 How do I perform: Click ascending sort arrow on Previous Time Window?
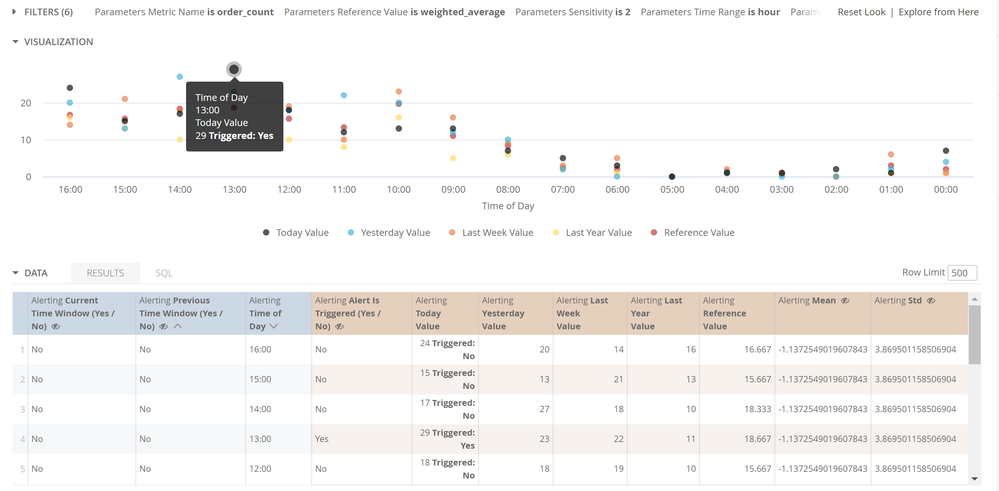(x=177, y=326)
